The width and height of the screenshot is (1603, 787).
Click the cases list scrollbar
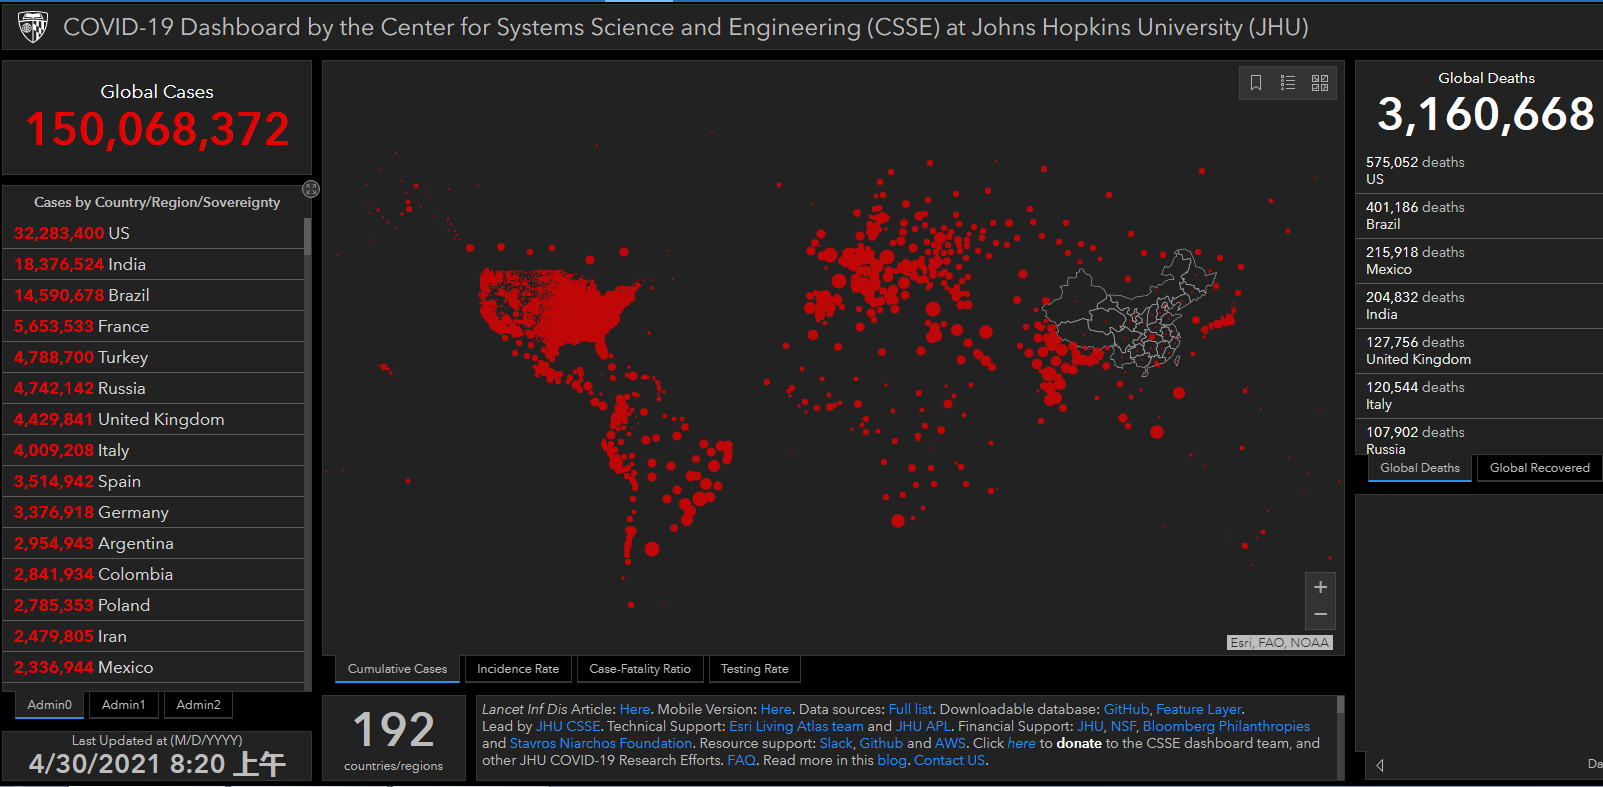click(308, 238)
